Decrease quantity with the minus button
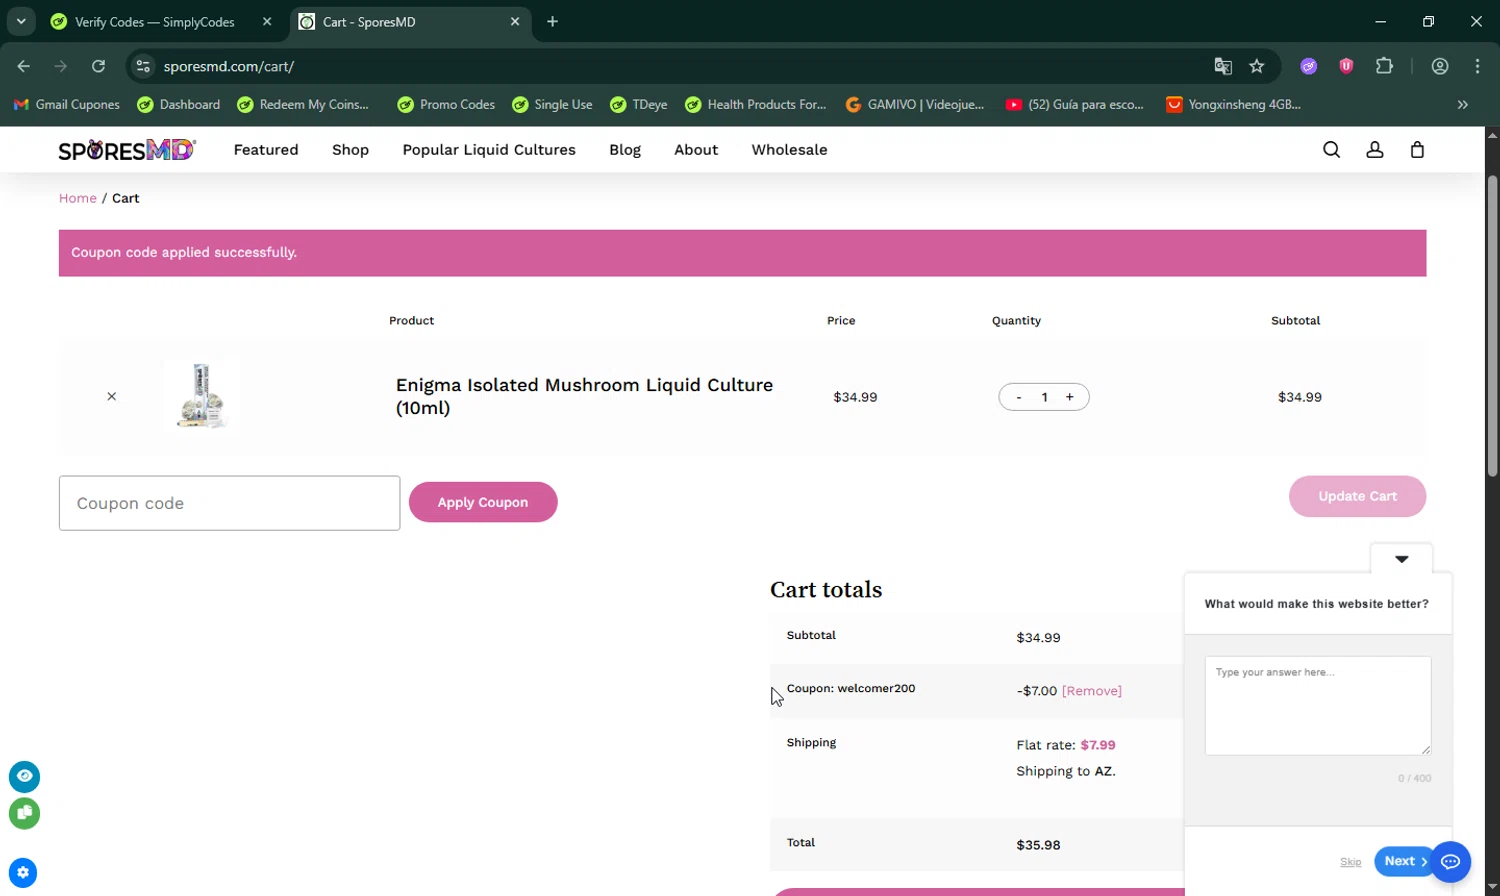The image size is (1500, 896). pos(1019,397)
